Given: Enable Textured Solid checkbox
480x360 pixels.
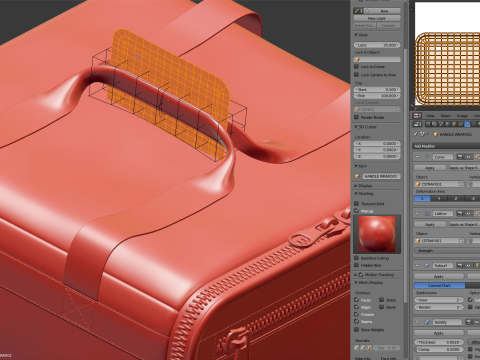Looking at the screenshot, I should coord(356,203).
